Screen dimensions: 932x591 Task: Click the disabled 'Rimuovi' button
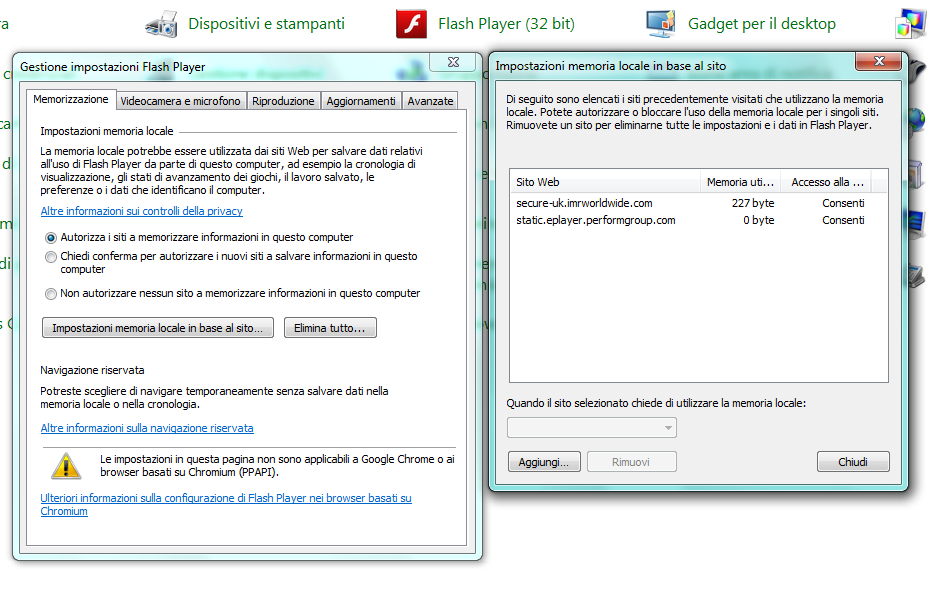coord(631,462)
